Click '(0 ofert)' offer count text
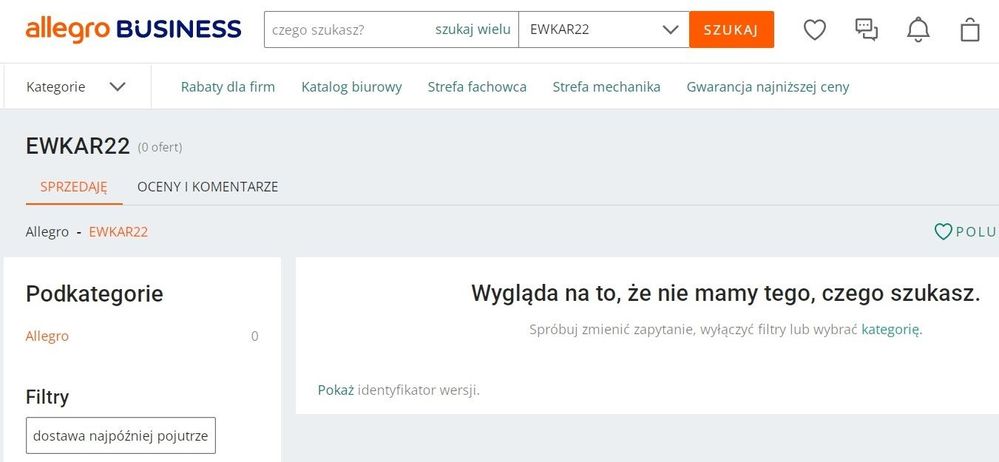This screenshot has width=999, height=462. tap(160, 148)
